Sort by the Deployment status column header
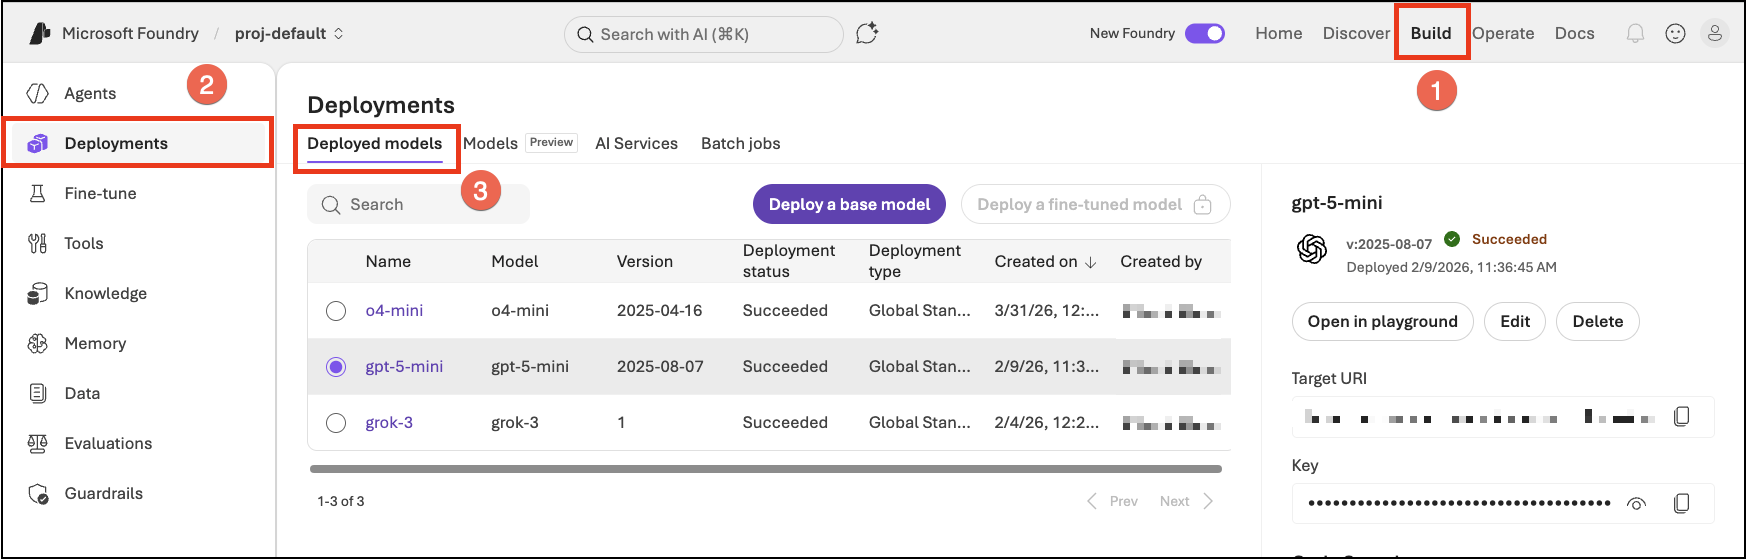Image resolution: width=1746 pixels, height=559 pixels. click(x=789, y=261)
